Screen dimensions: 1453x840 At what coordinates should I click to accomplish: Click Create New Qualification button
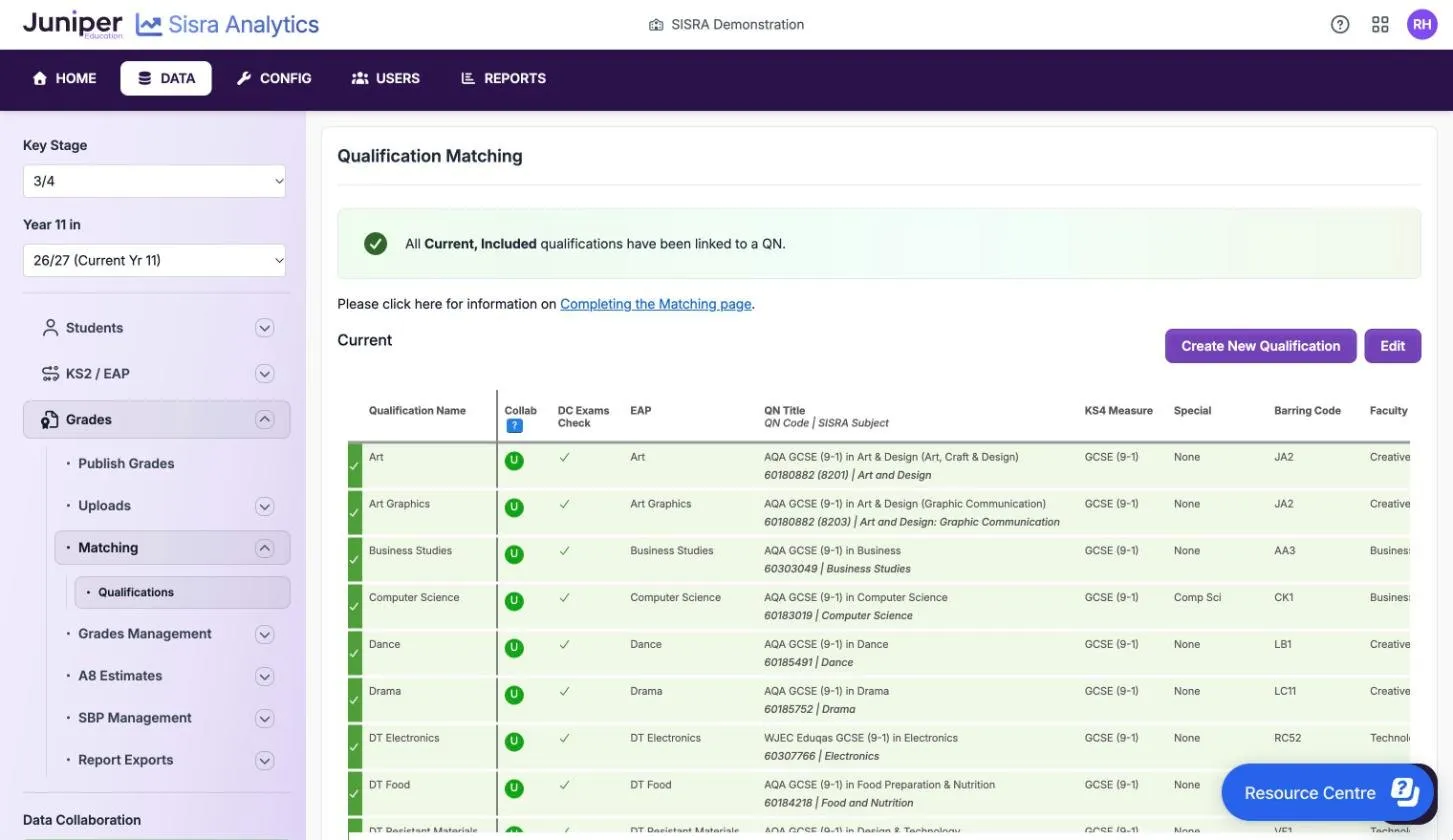(x=1260, y=346)
